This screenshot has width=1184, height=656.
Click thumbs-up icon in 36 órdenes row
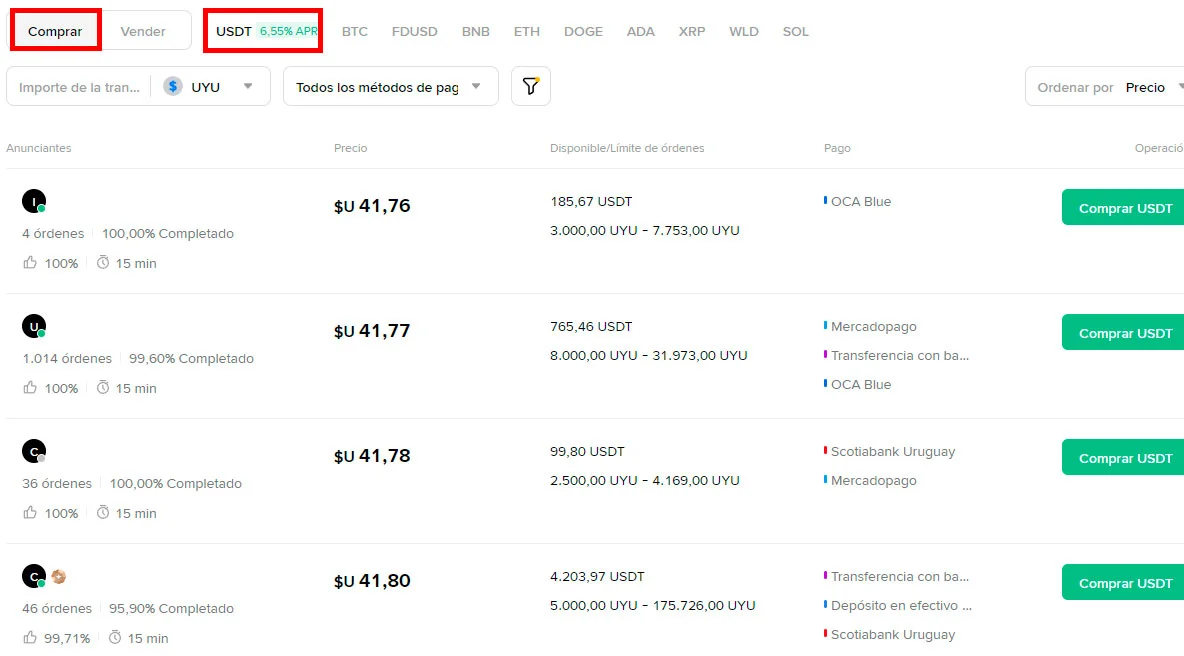point(30,513)
